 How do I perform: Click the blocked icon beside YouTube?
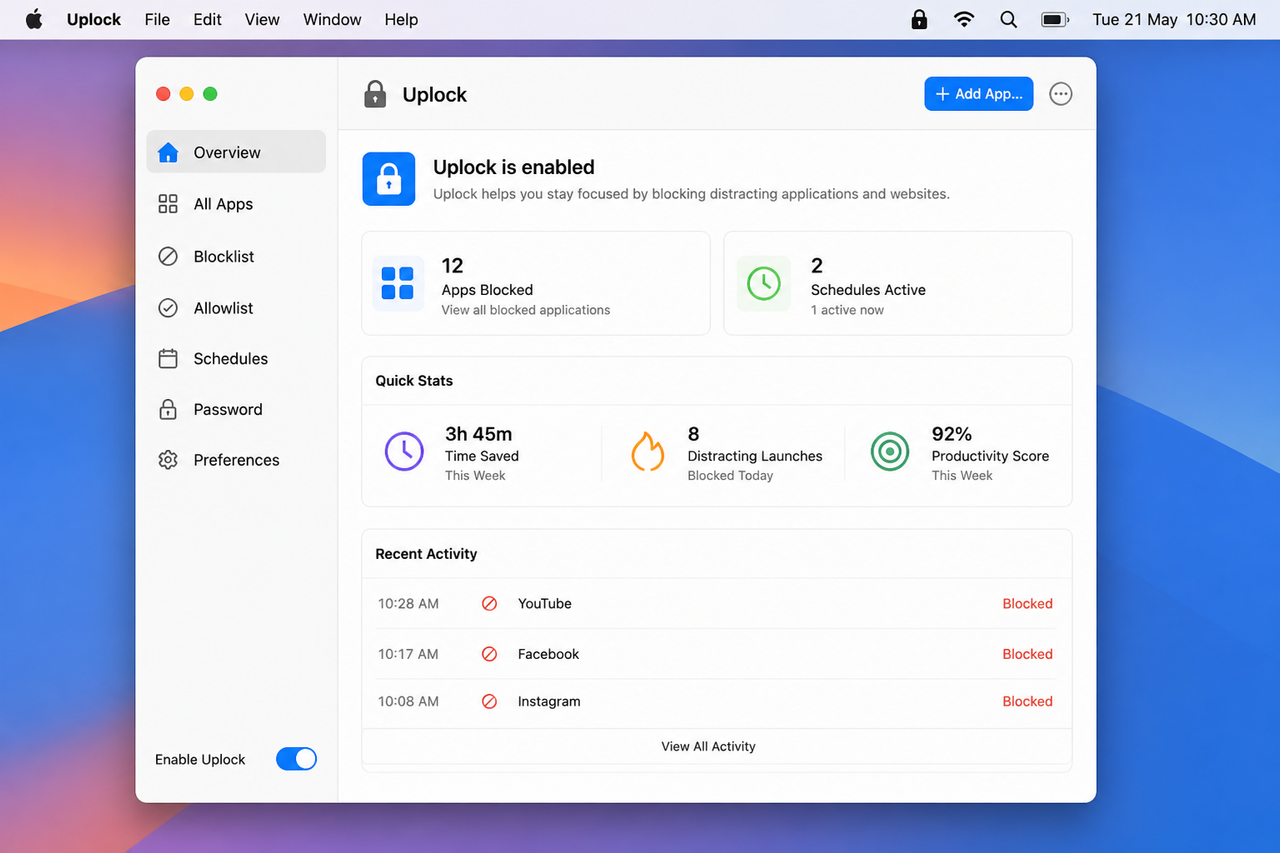click(x=489, y=604)
